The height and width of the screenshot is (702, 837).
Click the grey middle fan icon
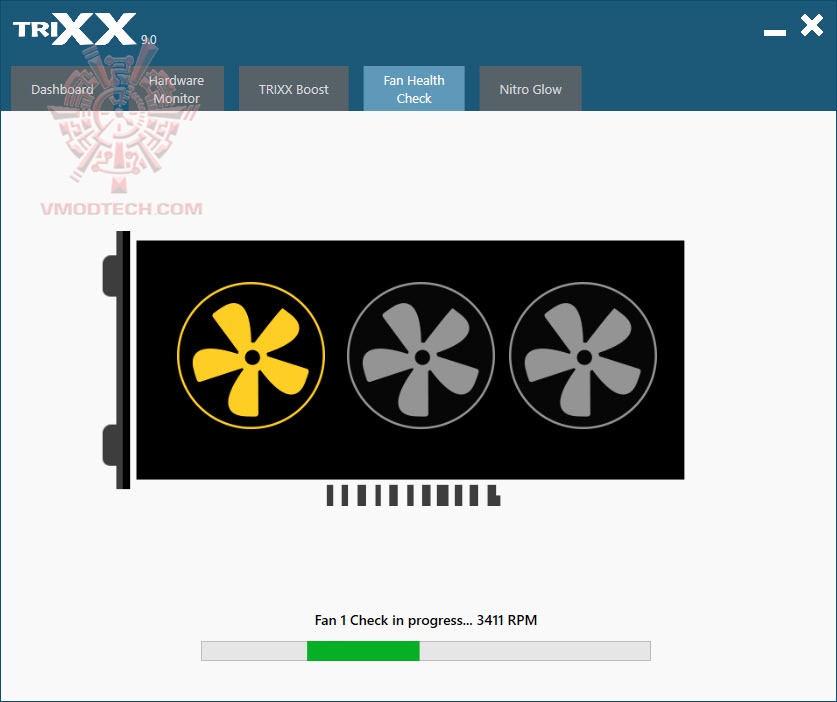421,356
